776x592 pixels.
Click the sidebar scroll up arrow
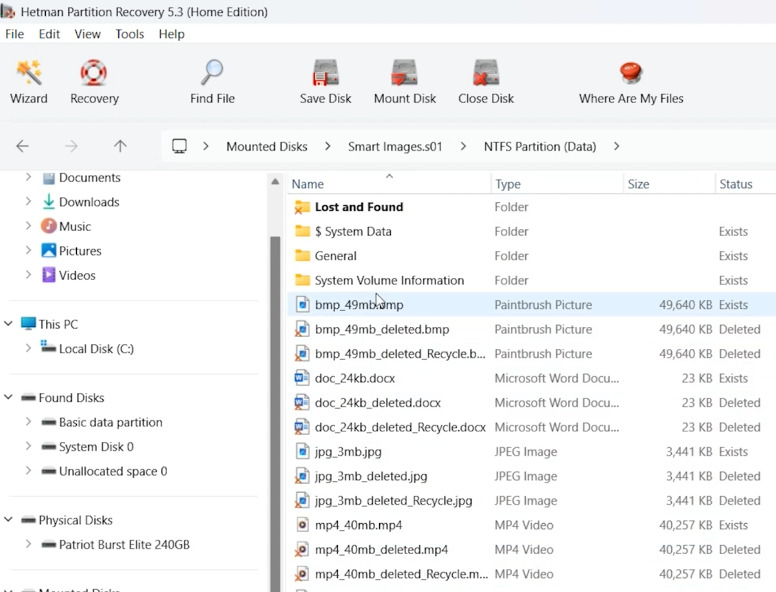(275, 182)
